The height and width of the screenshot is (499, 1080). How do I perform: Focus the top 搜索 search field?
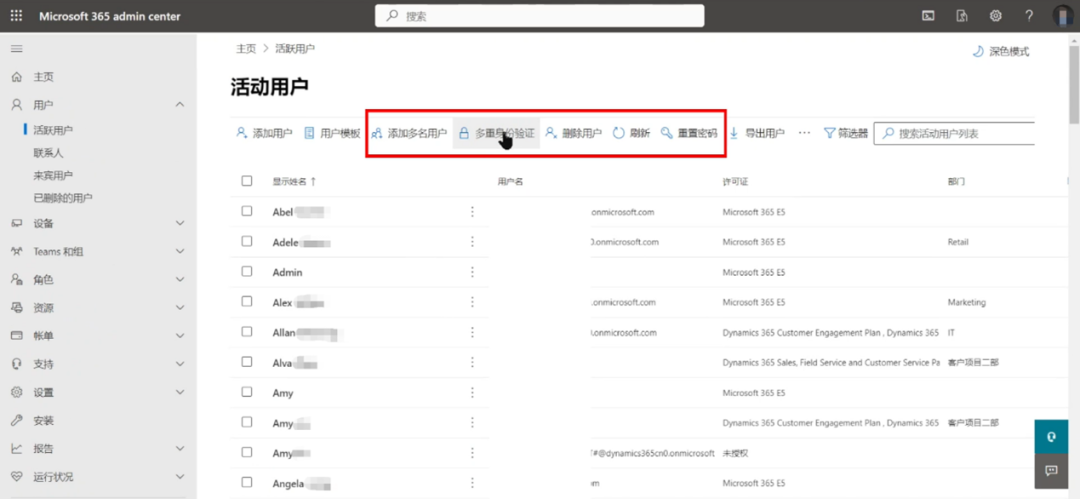[539, 16]
